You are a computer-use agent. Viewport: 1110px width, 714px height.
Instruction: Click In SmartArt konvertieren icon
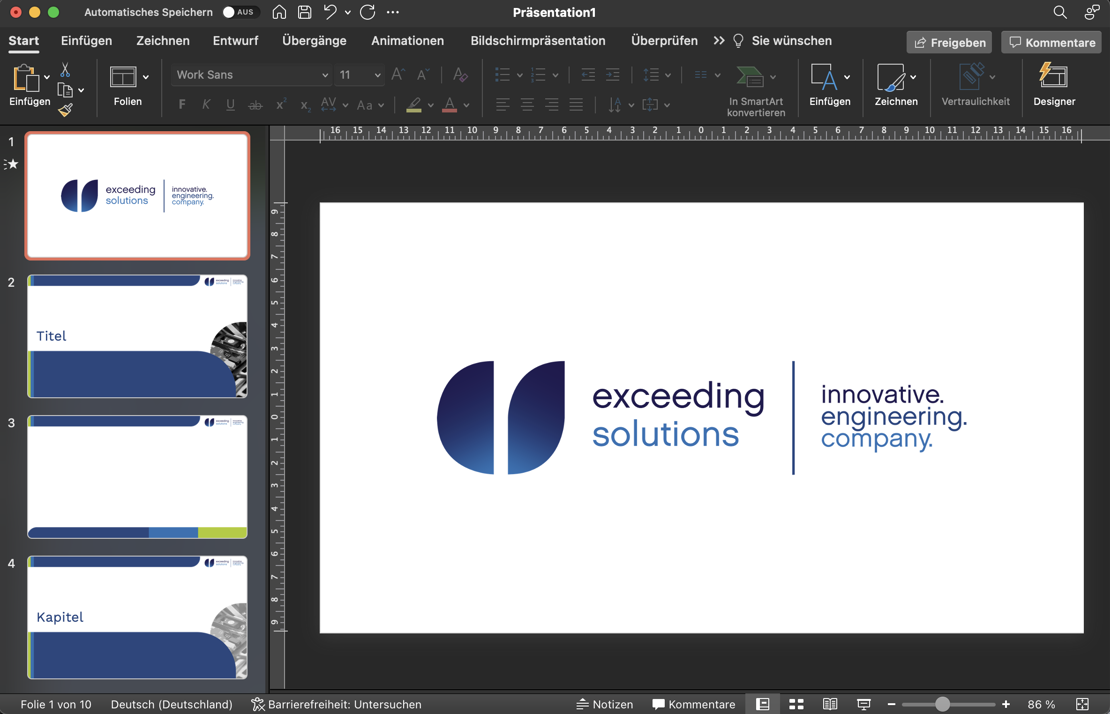pyautogui.click(x=750, y=77)
